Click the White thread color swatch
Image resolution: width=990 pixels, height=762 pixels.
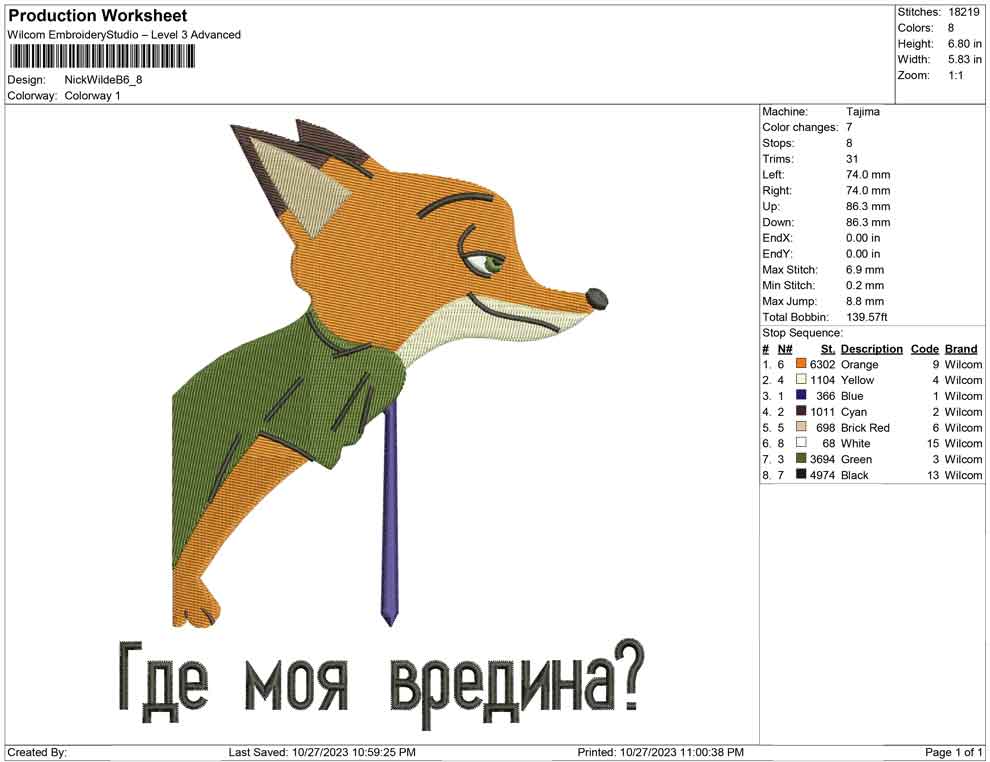(x=801, y=443)
